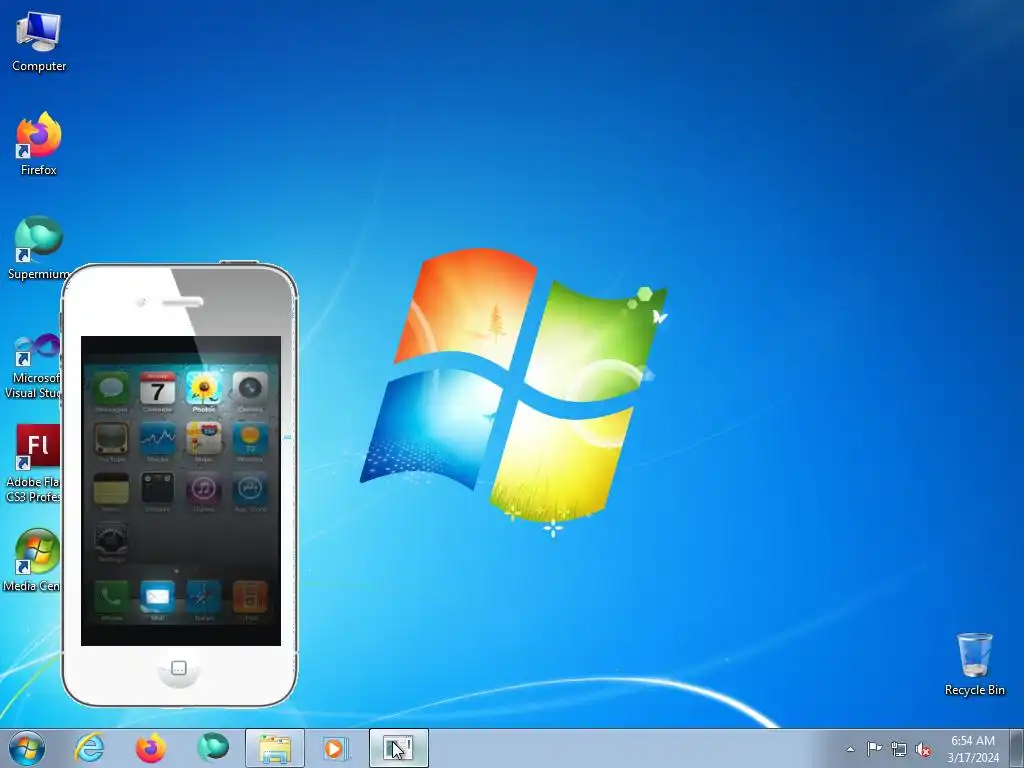Click the Computer desktop icon
The height and width of the screenshot is (768, 1024).
39,42
